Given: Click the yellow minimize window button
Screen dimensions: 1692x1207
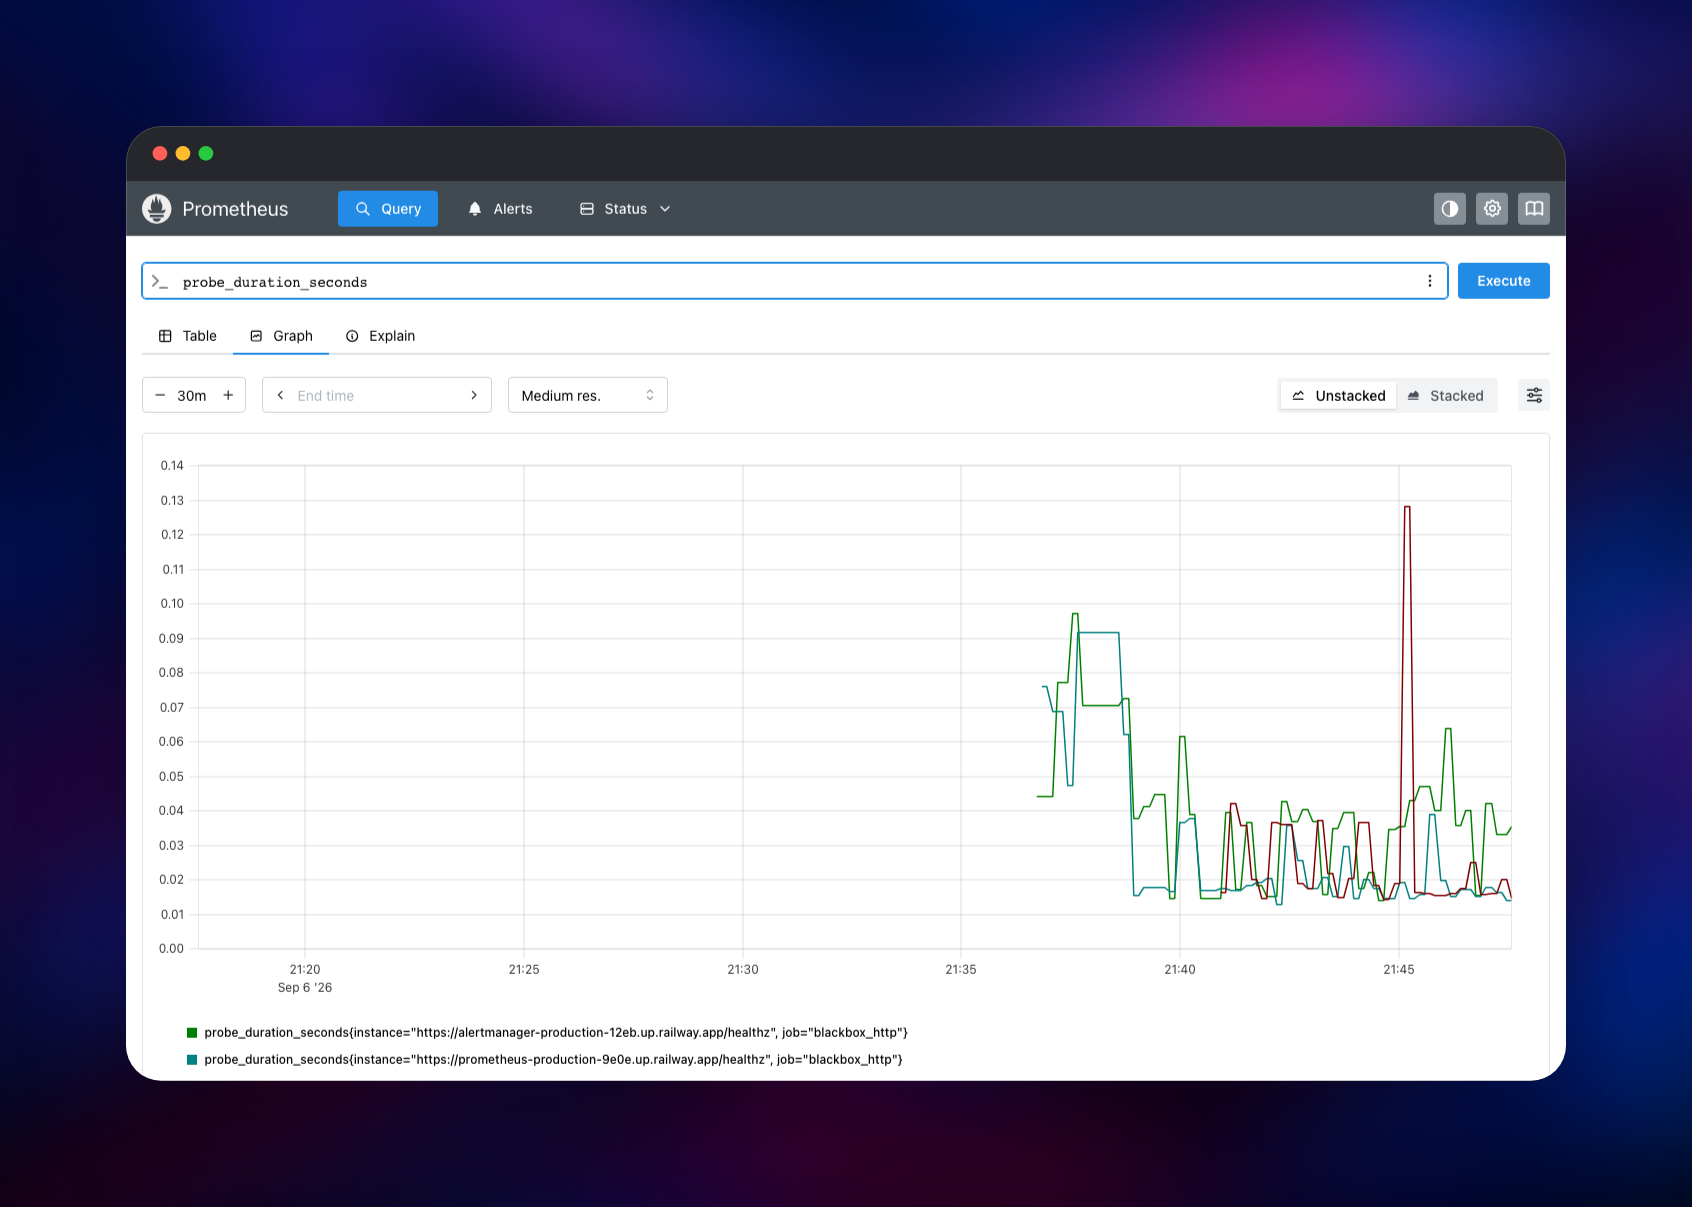Looking at the screenshot, I should click(183, 153).
